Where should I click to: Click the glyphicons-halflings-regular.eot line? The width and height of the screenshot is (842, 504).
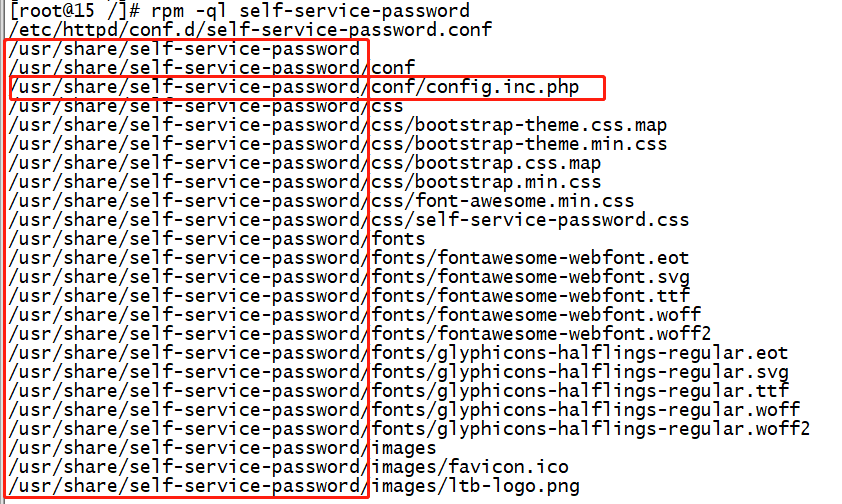pos(398,353)
